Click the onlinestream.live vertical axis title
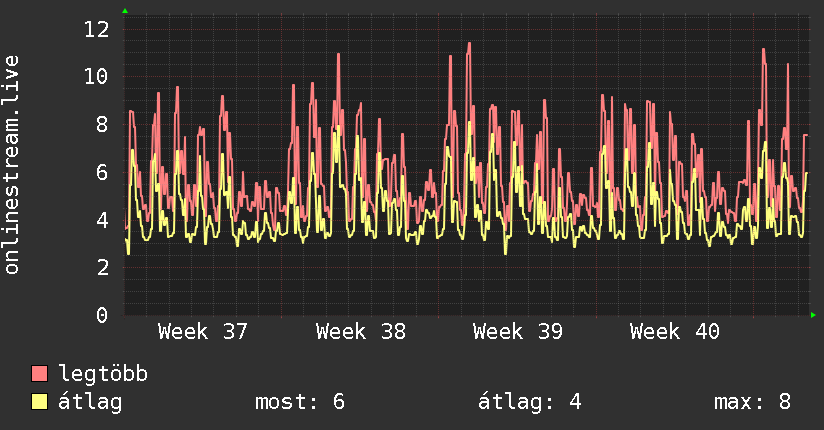 point(11,165)
